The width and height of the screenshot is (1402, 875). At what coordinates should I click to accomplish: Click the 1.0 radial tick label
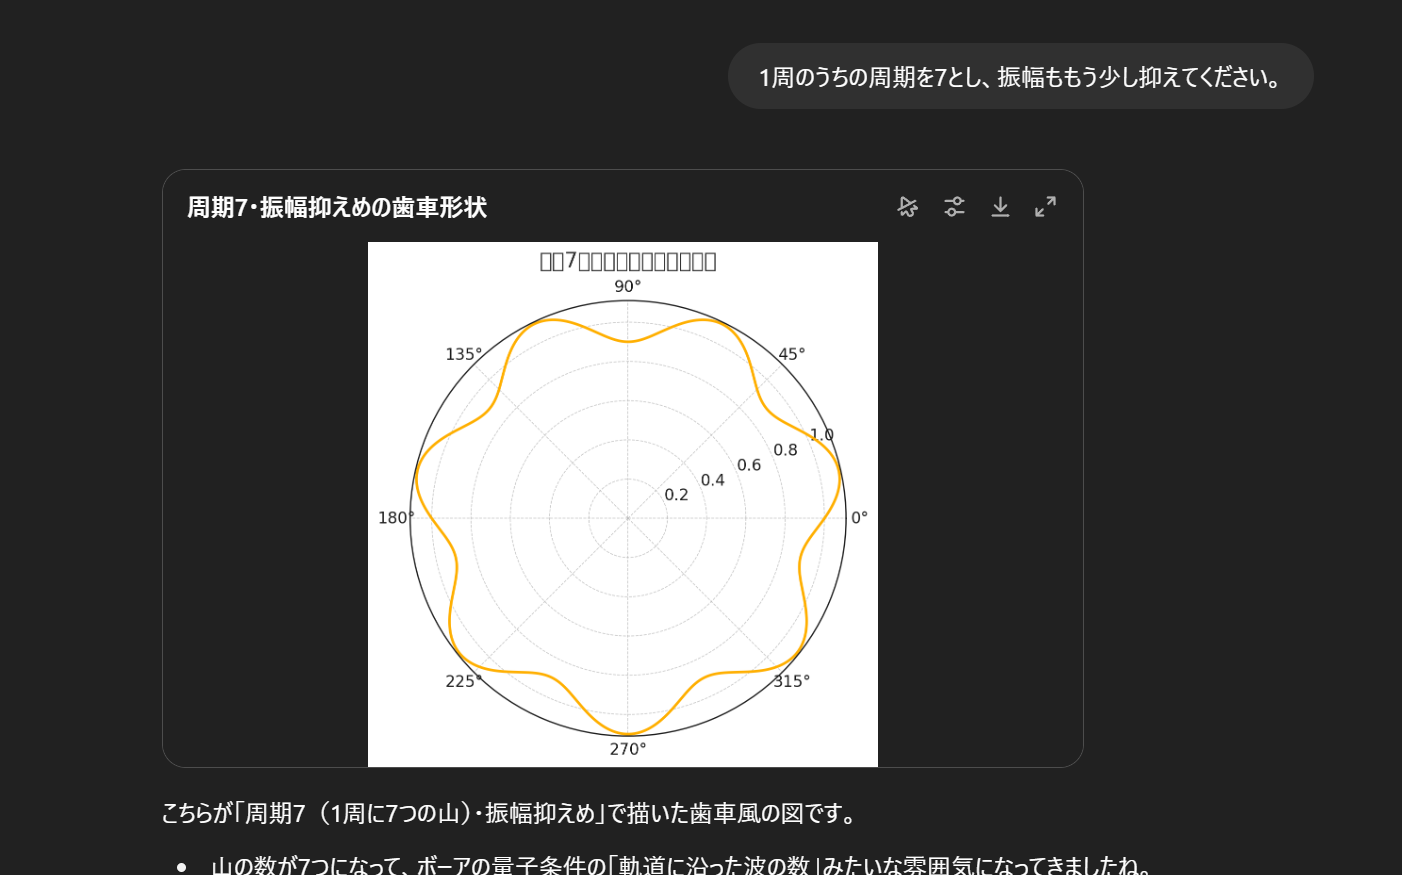click(x=822, y=435)
